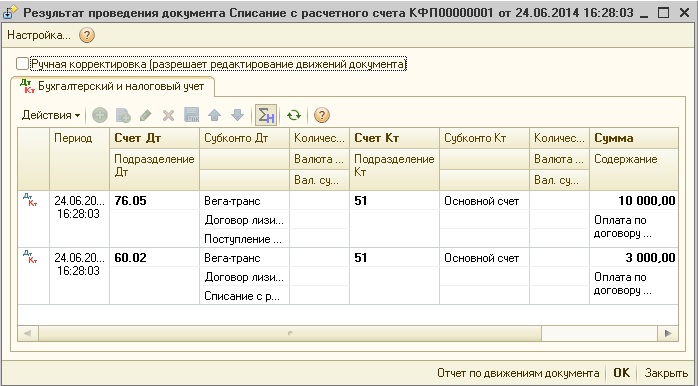The width and height of the screenshot is (698, 386).
Task: Select the amount cell 10 000,00
Action: [634, 201]
